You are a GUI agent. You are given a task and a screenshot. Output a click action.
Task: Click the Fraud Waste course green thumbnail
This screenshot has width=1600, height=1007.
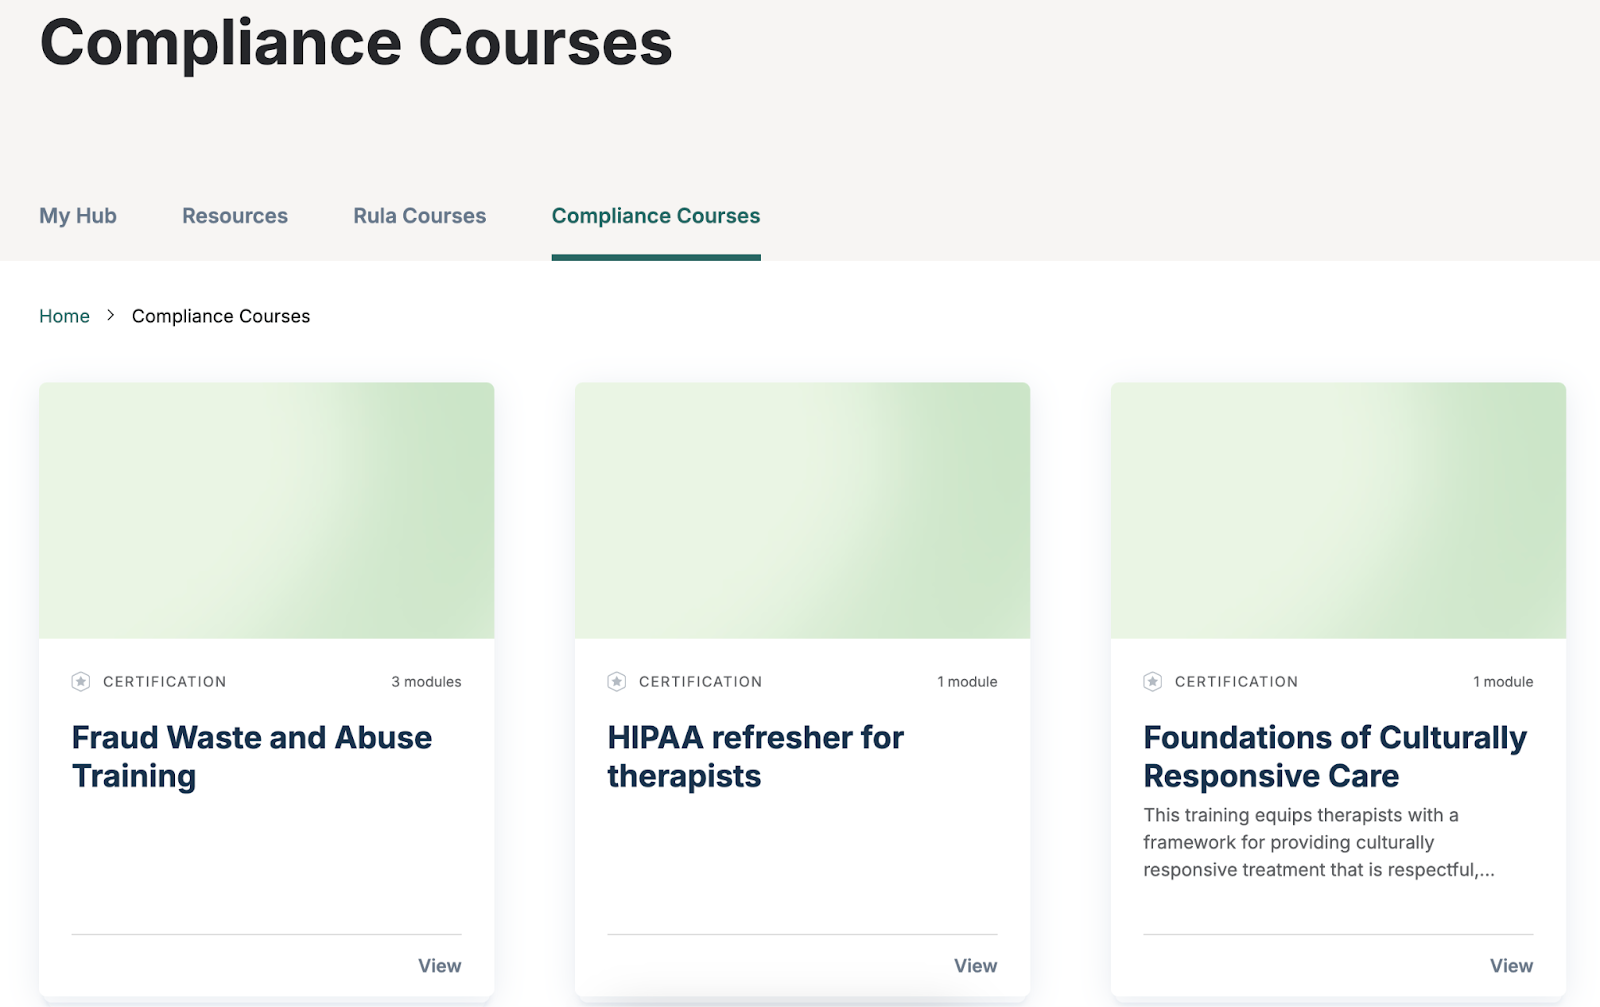coord(267,510)
